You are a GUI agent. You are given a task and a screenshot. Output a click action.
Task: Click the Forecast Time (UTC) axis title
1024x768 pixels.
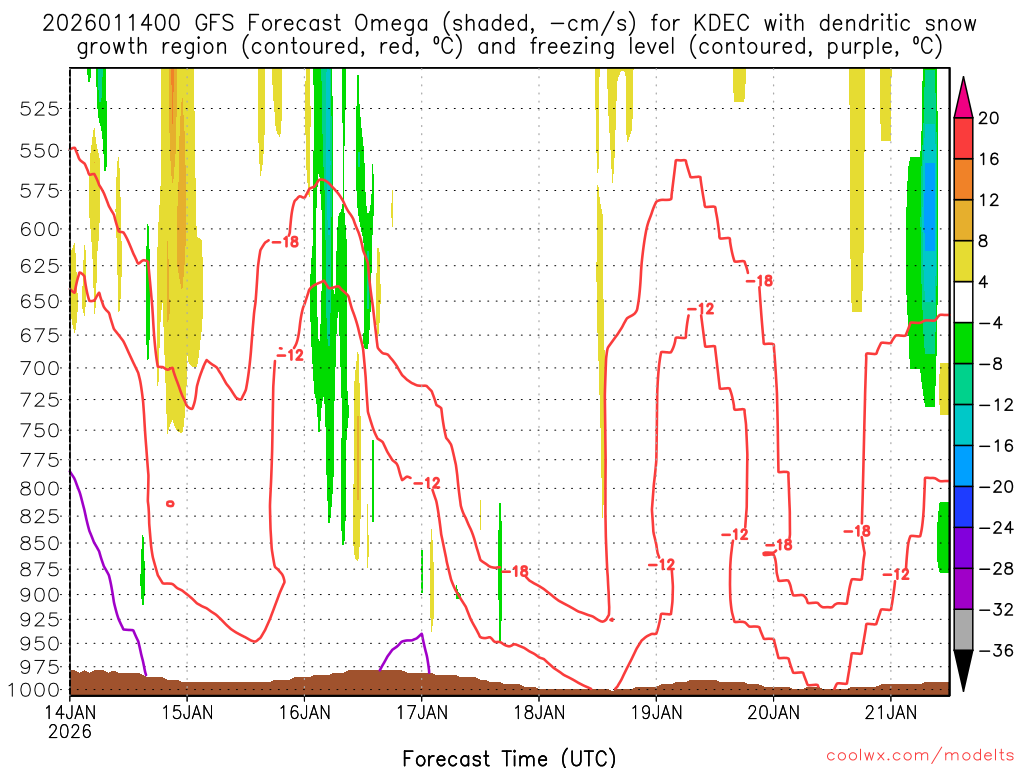coord(509,758)
